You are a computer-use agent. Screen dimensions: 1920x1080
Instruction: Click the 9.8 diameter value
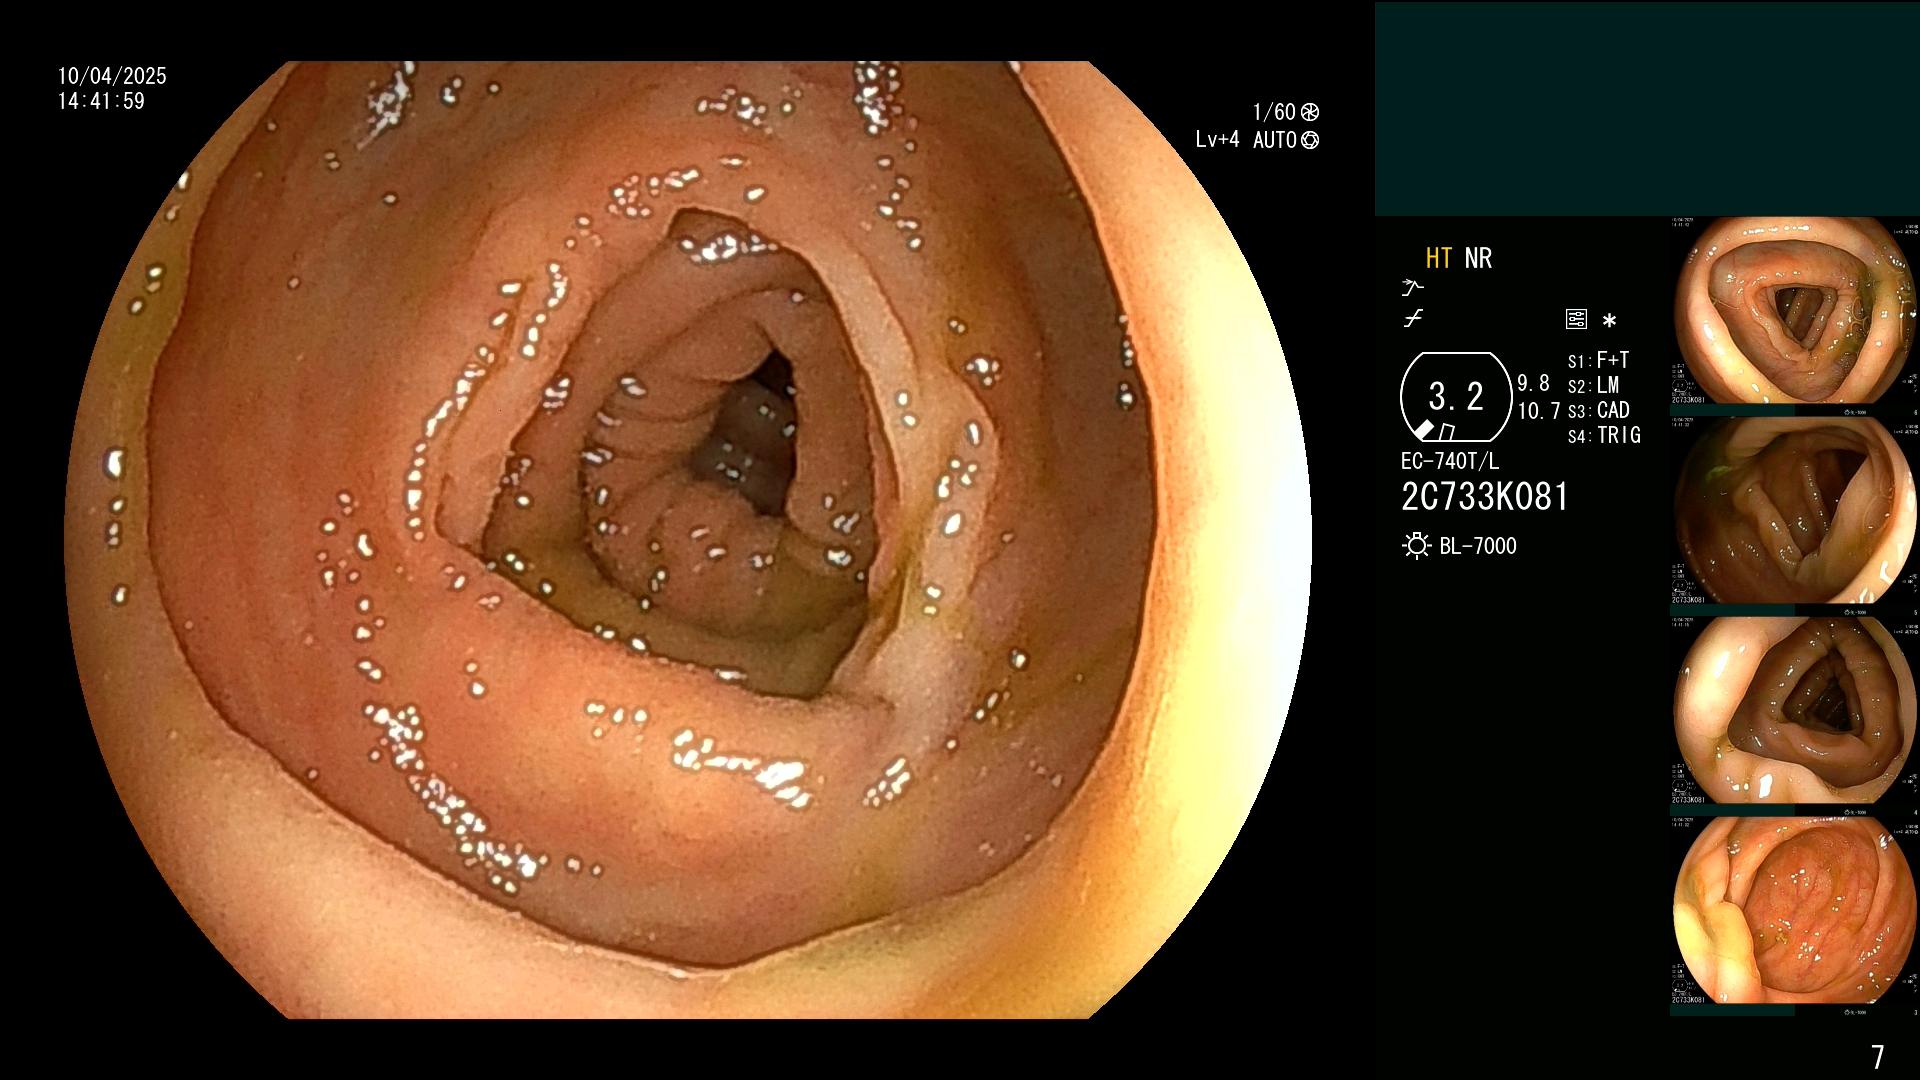[x=1533, y=383]
